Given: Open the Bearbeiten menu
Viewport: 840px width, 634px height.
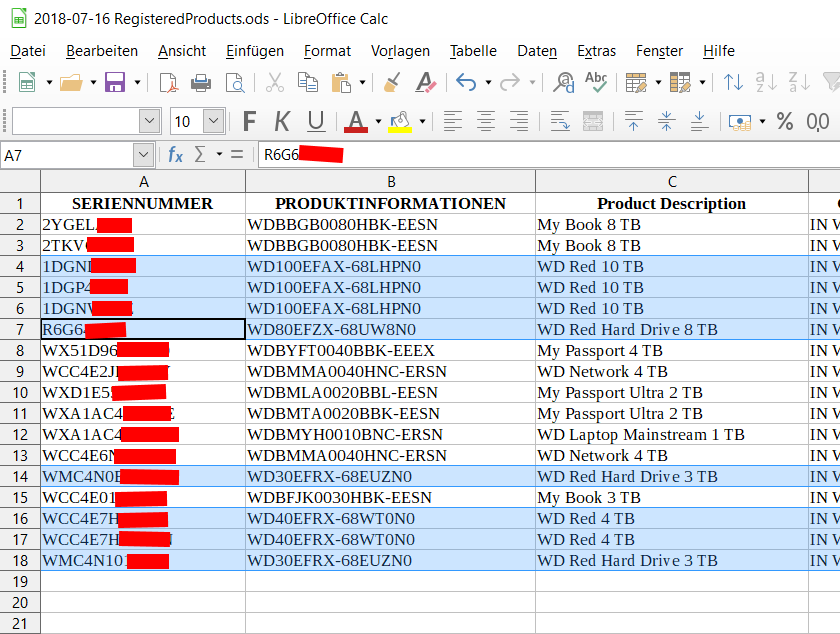Looking at the screenshot, I should pos(102,51).
